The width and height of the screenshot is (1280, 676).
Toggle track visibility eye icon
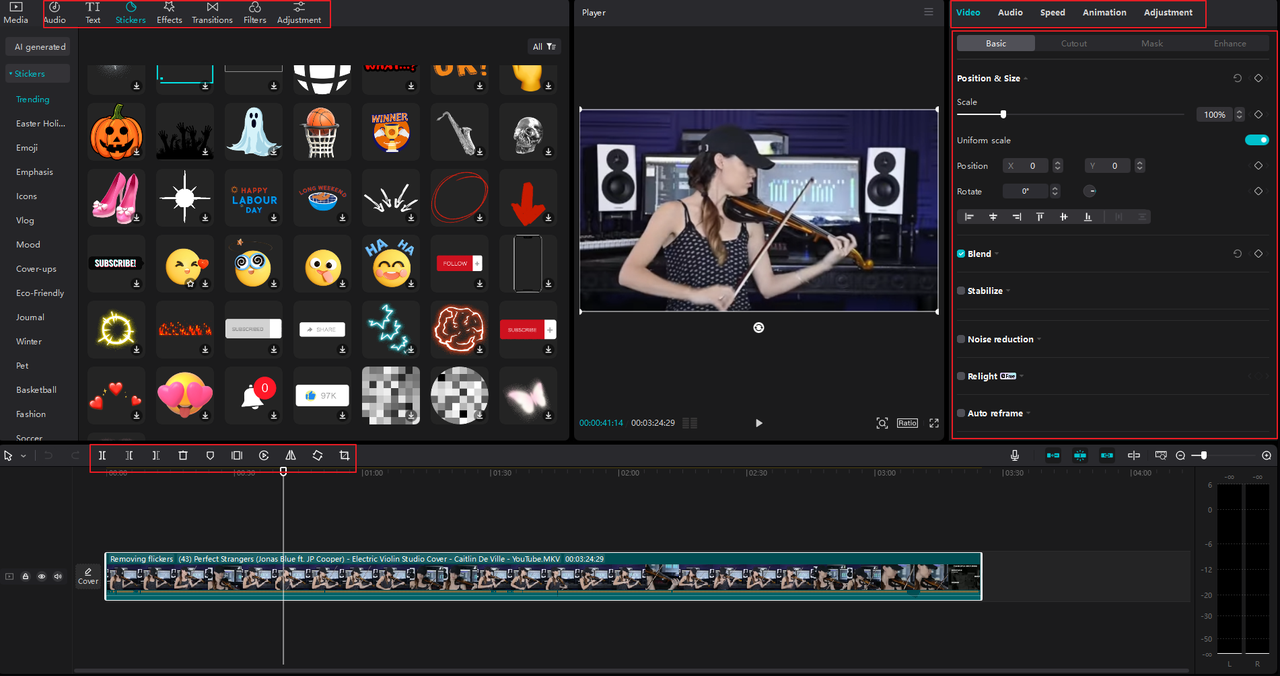(41, 576)
